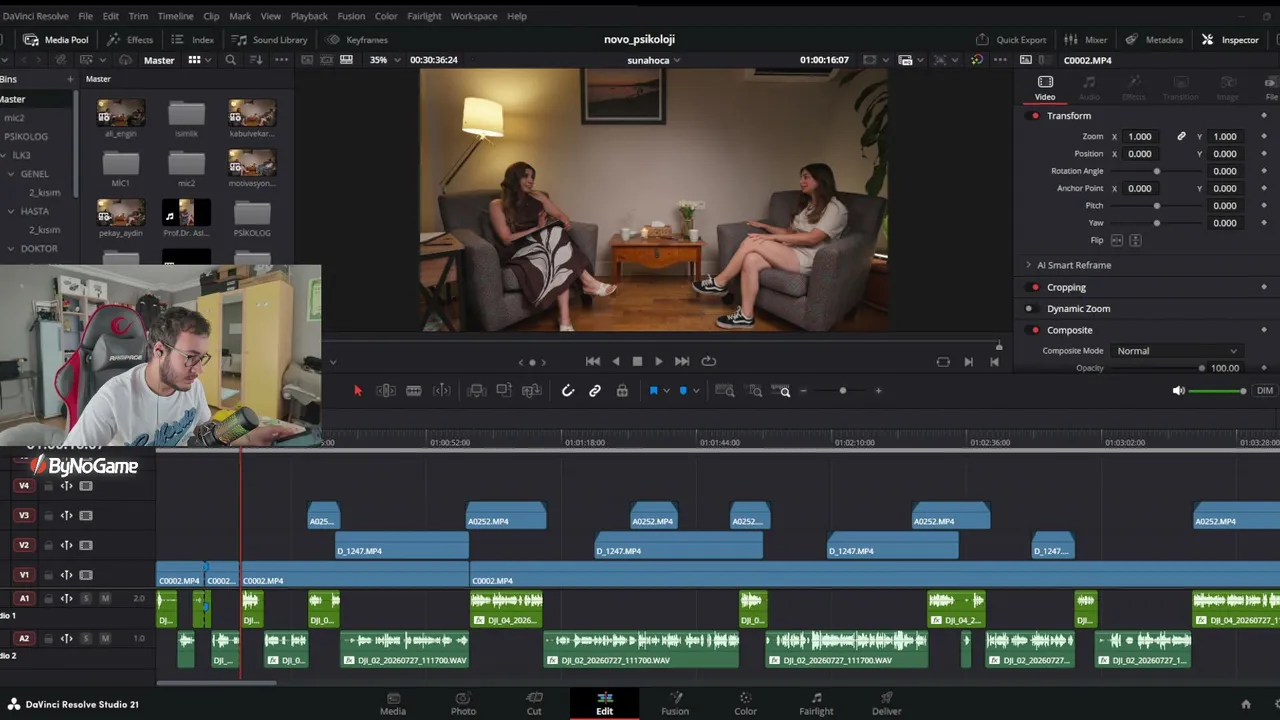
Task: Open the Sound Library panel
Action: pos(270,40)
